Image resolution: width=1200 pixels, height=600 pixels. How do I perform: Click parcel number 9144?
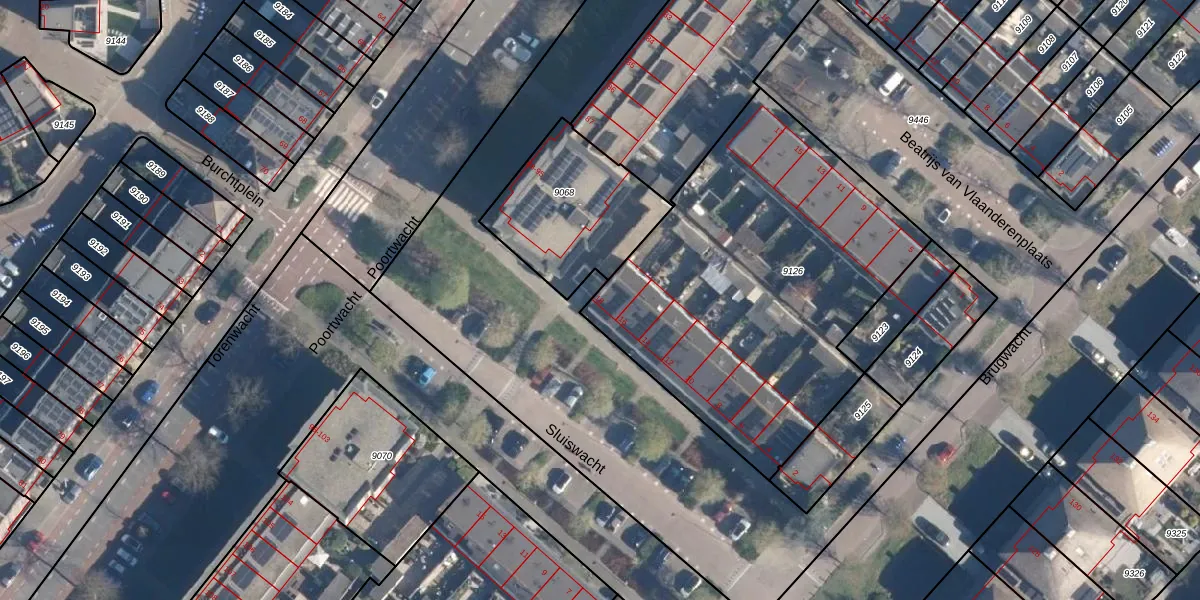(116, 41)
